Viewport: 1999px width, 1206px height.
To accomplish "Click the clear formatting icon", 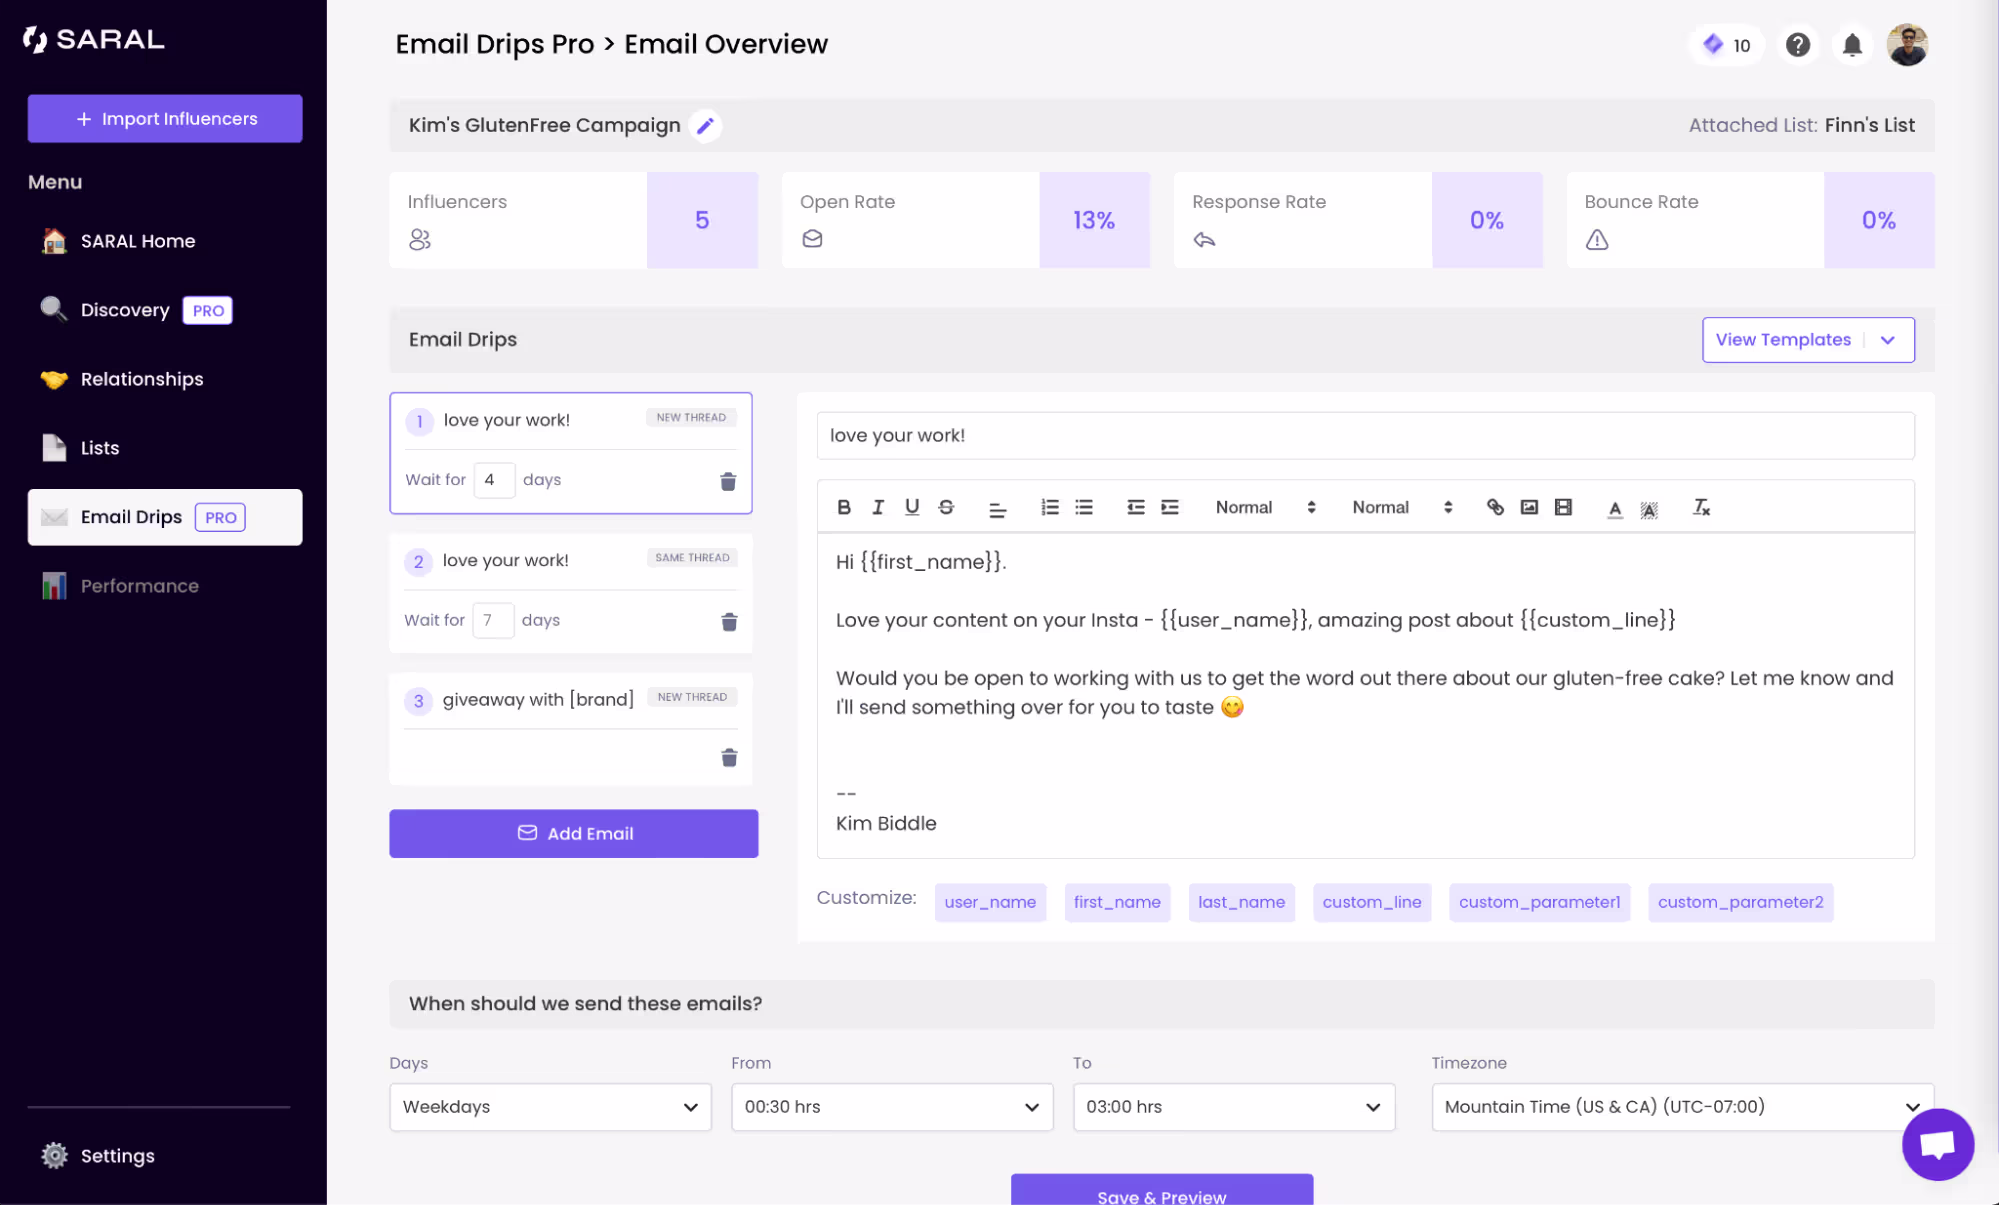I will pyautogui.click(x=1701, y=508).
